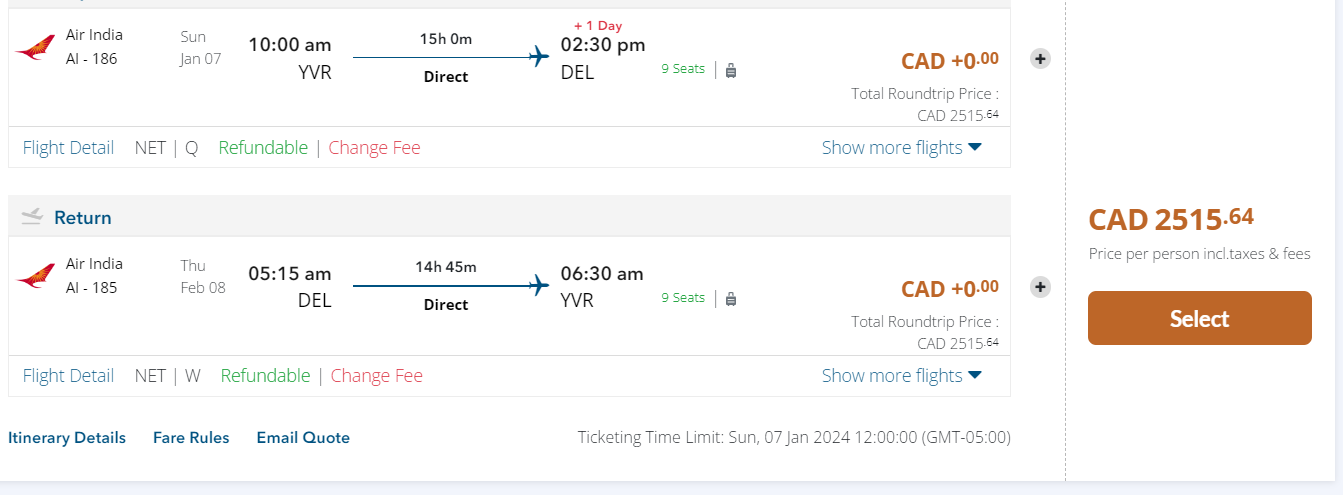Expand Show more flights for outbound
The image size is (1343, 495).
901,148
